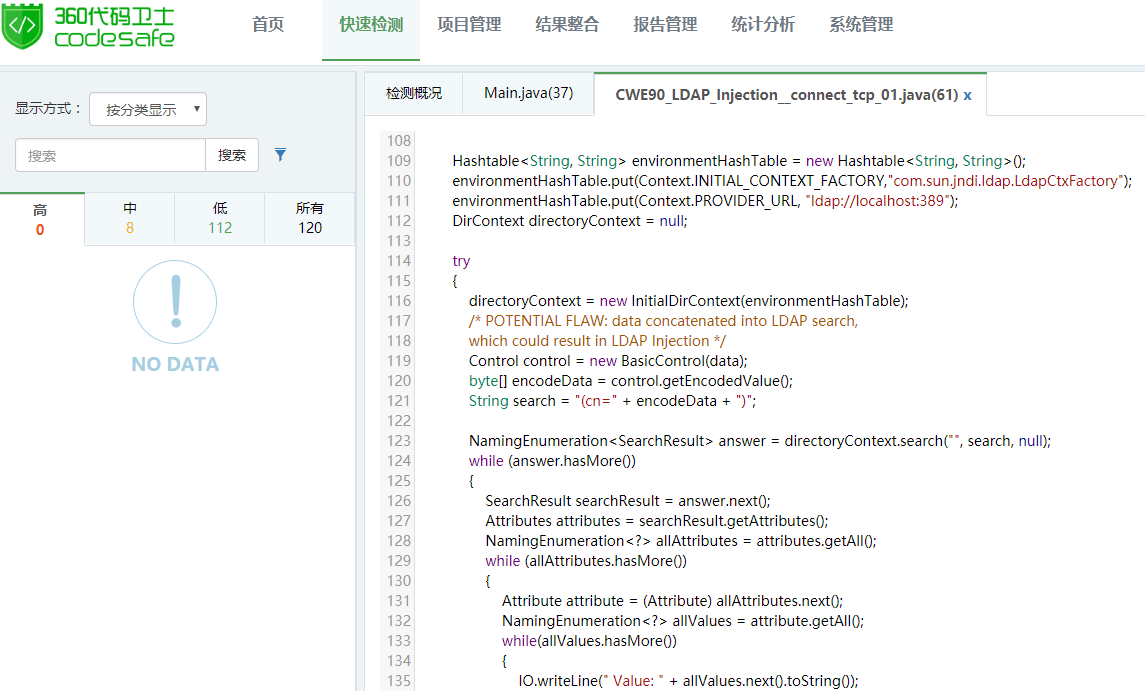Open 系统管理 system management menu
Viewport: 1145px width, 691px height.
pyautogui.click(x=861, y=25)
